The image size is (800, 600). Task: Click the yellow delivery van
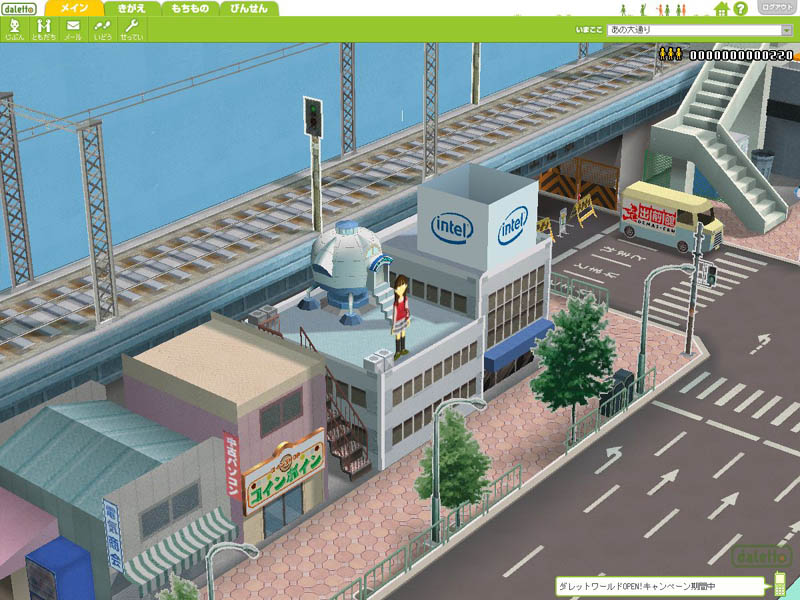tap(670, 216)
